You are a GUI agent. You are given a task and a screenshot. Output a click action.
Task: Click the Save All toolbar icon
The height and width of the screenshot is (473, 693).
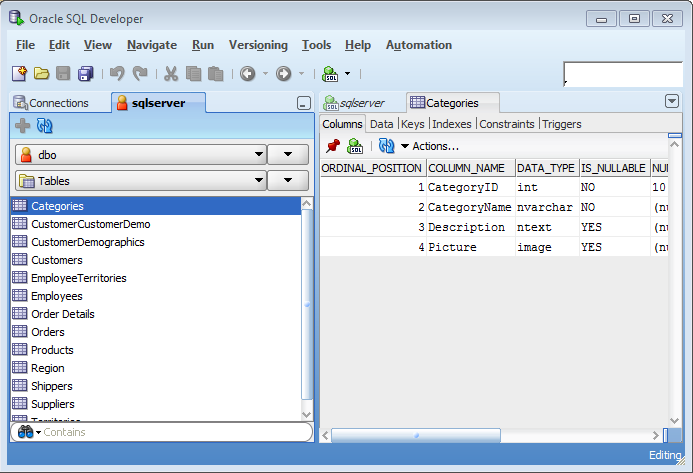tap(85, 73)
